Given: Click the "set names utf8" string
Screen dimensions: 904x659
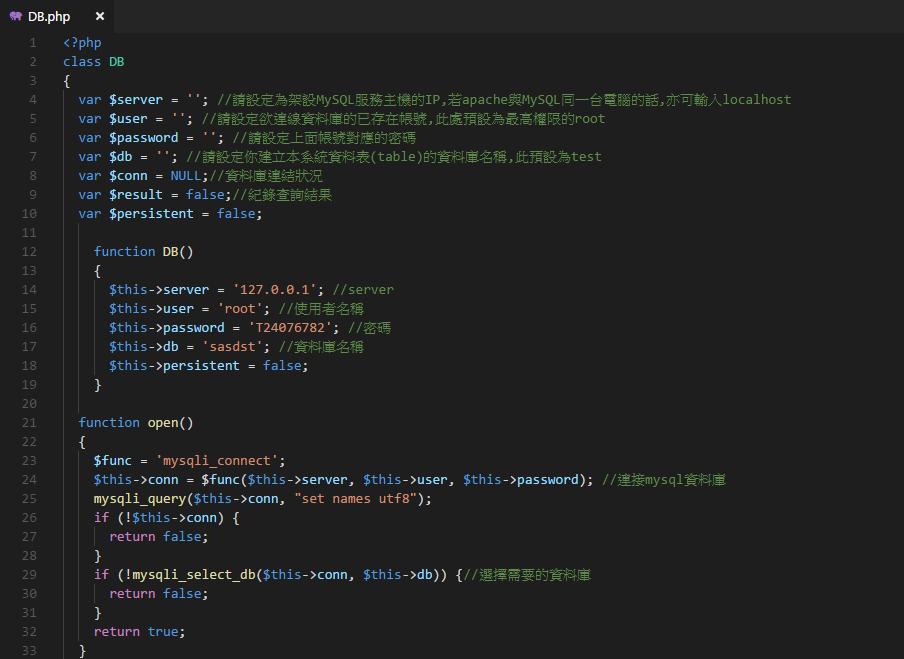Looking at the screenshot, I should pyautogui.click(x=355, y=499).
